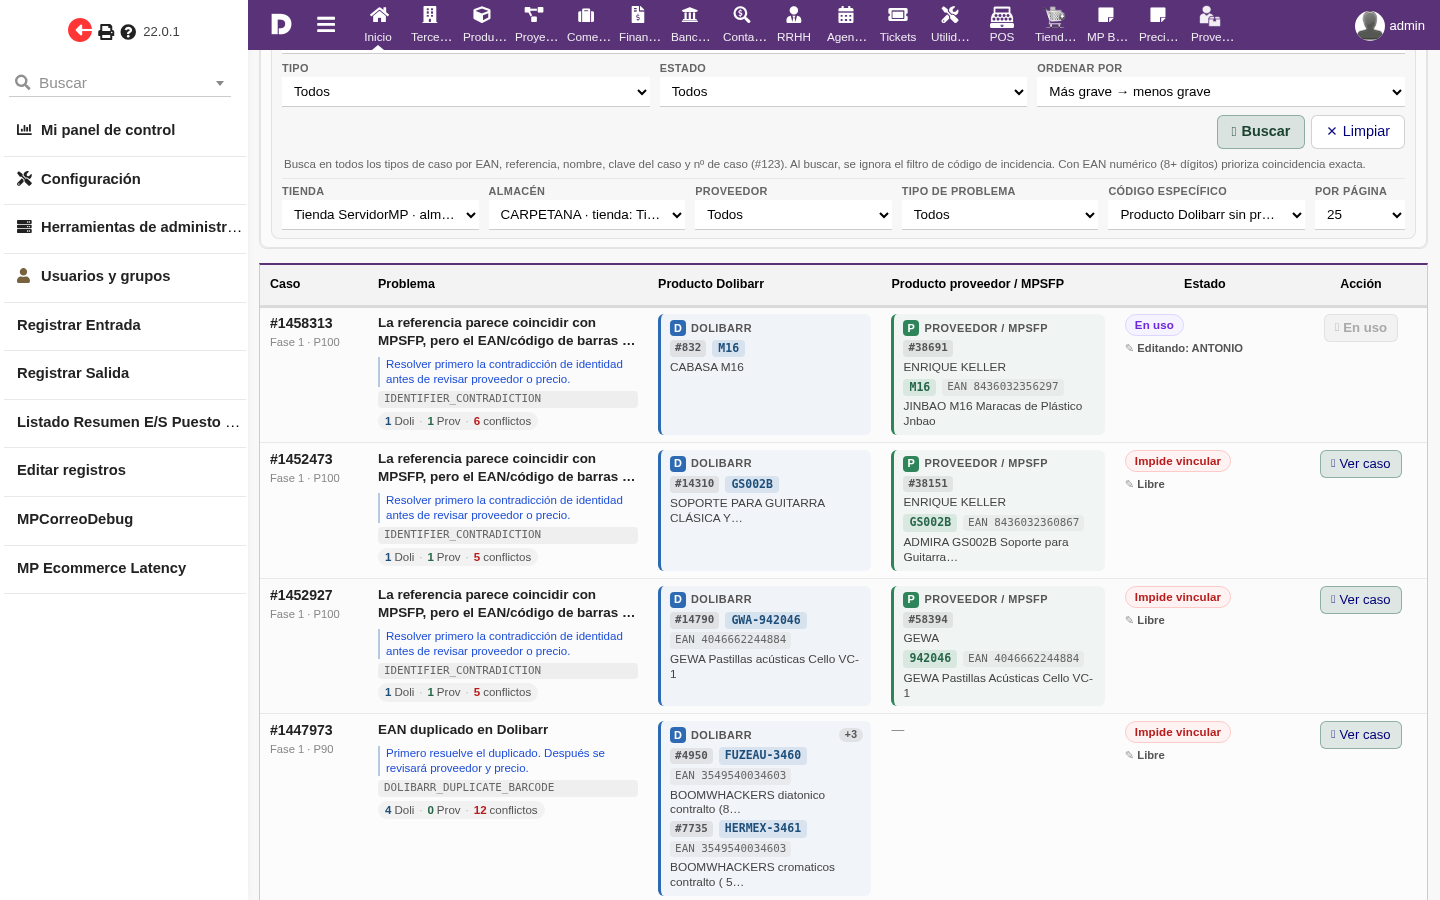Viewport: 1440px width, 900px height.
Task: Click the En uso status badge
Action: 1154,325
